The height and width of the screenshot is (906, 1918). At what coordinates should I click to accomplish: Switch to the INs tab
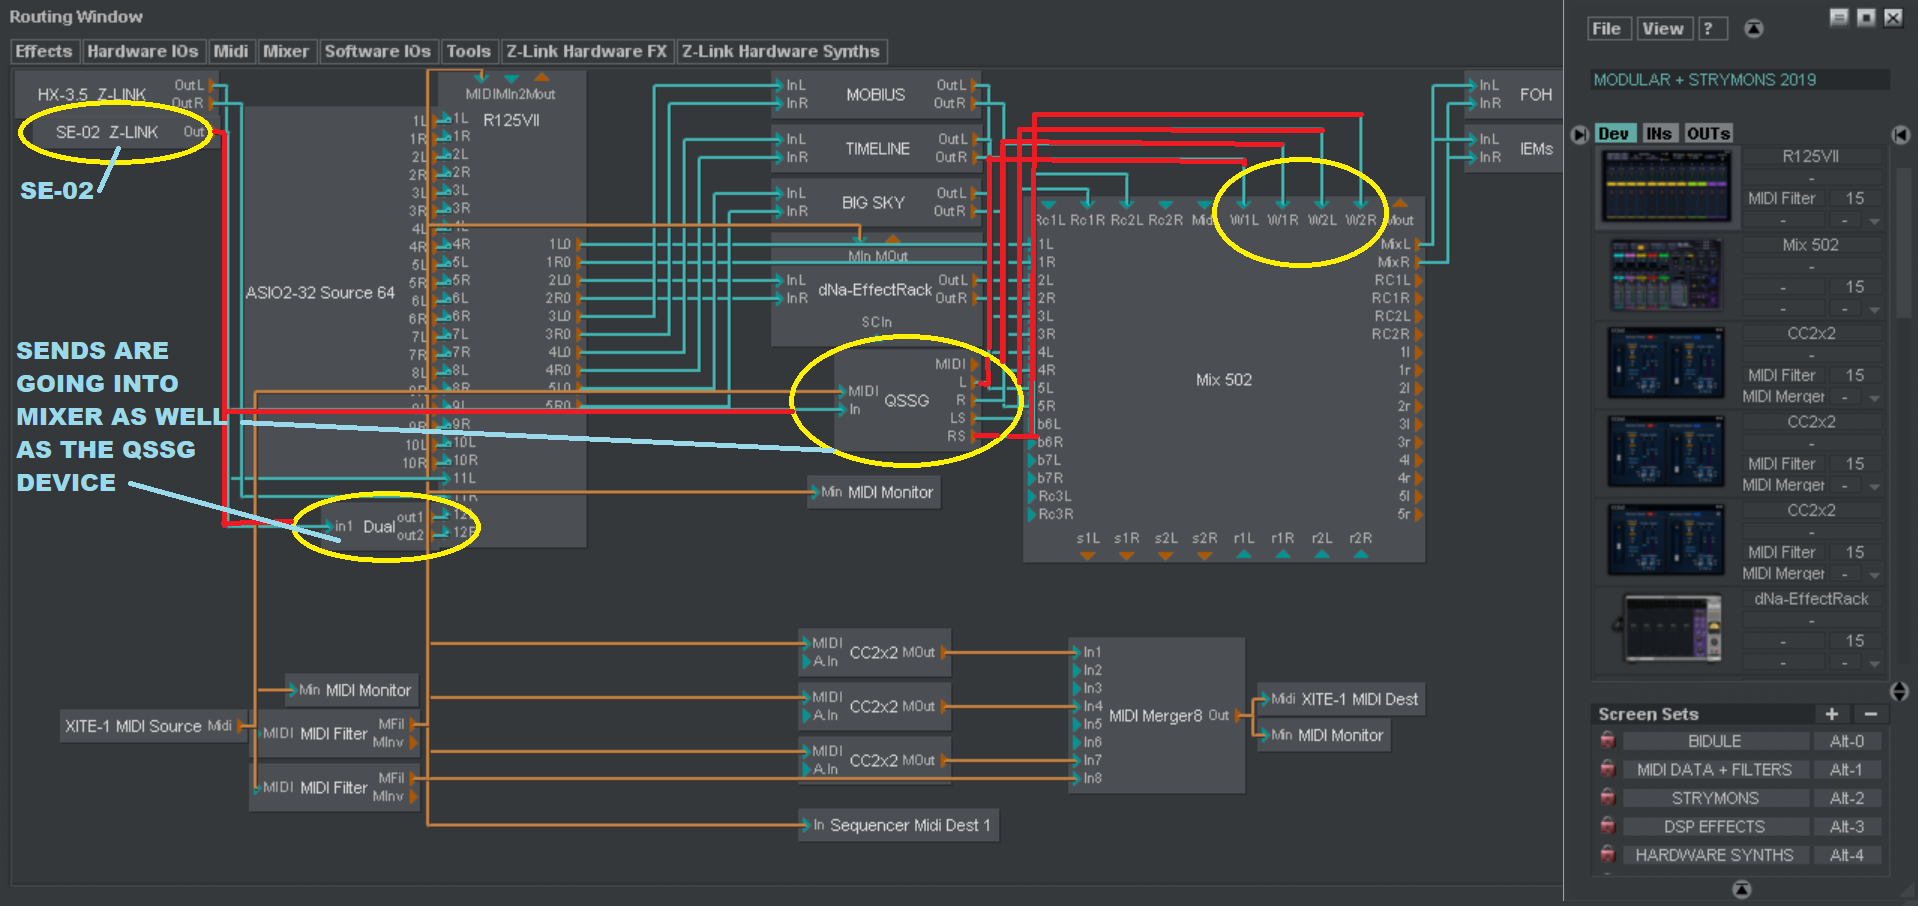1658,134
